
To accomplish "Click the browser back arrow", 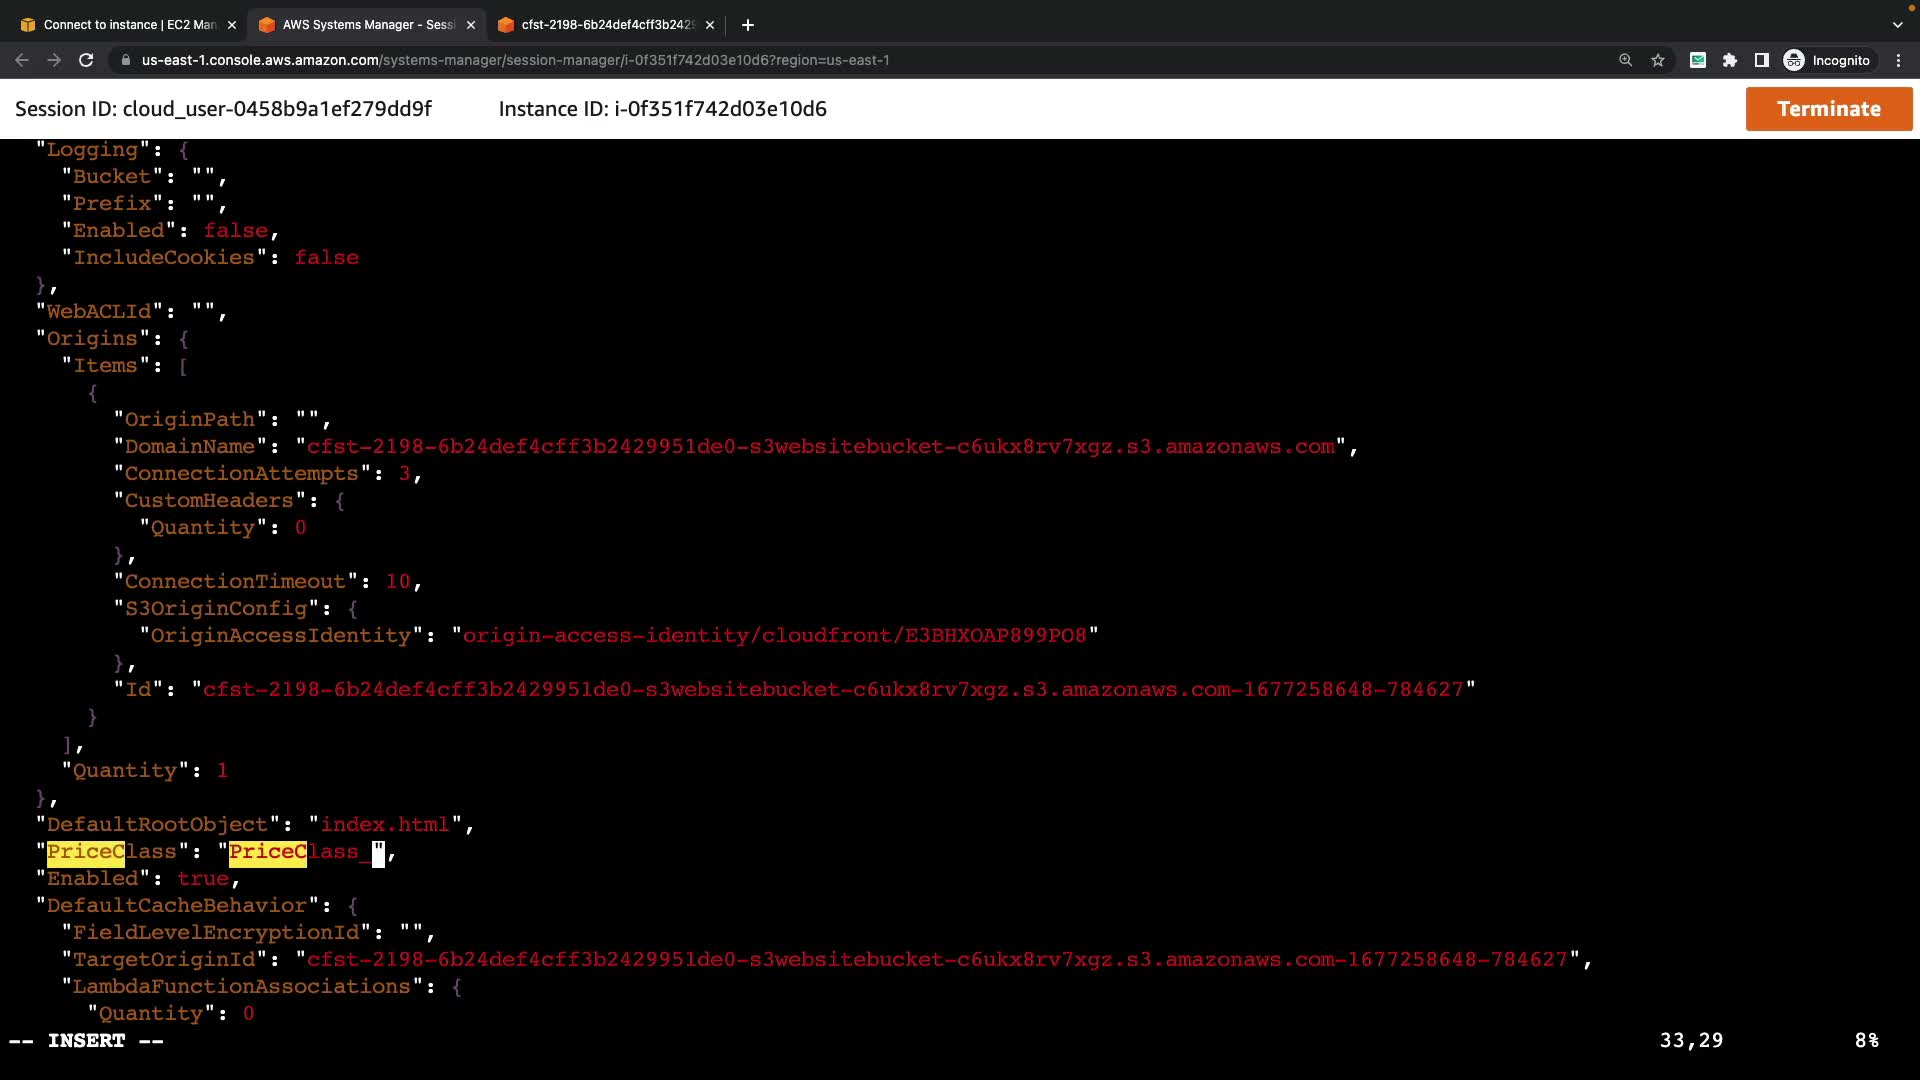I will tap(22, 60).
